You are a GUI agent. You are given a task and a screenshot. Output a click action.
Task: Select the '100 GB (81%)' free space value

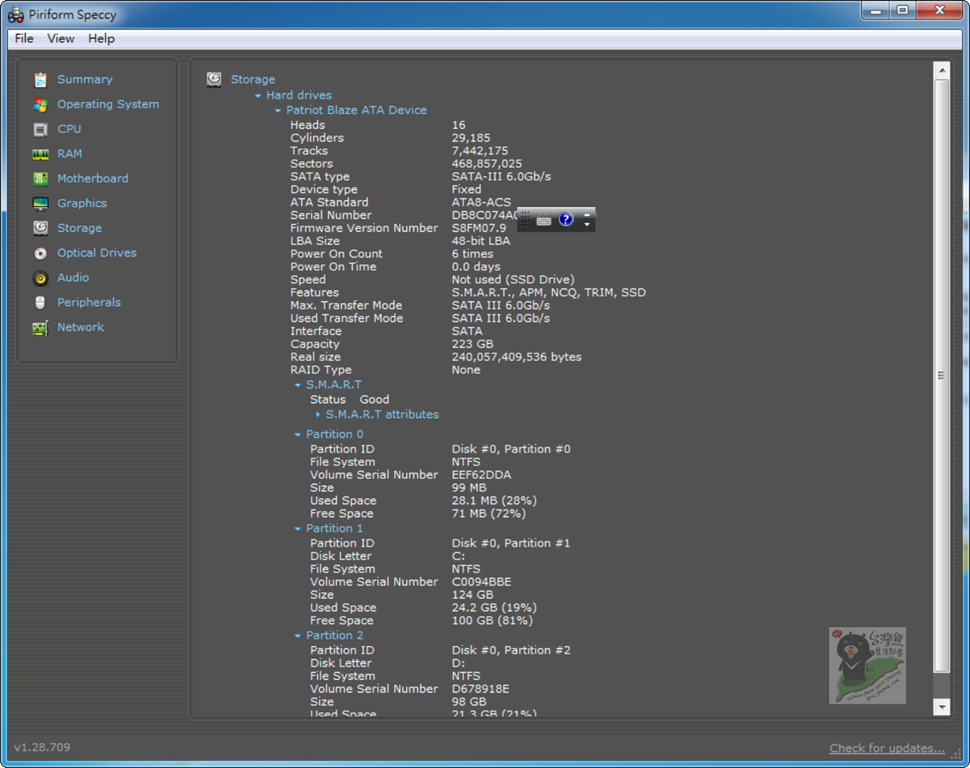point(492,621)
